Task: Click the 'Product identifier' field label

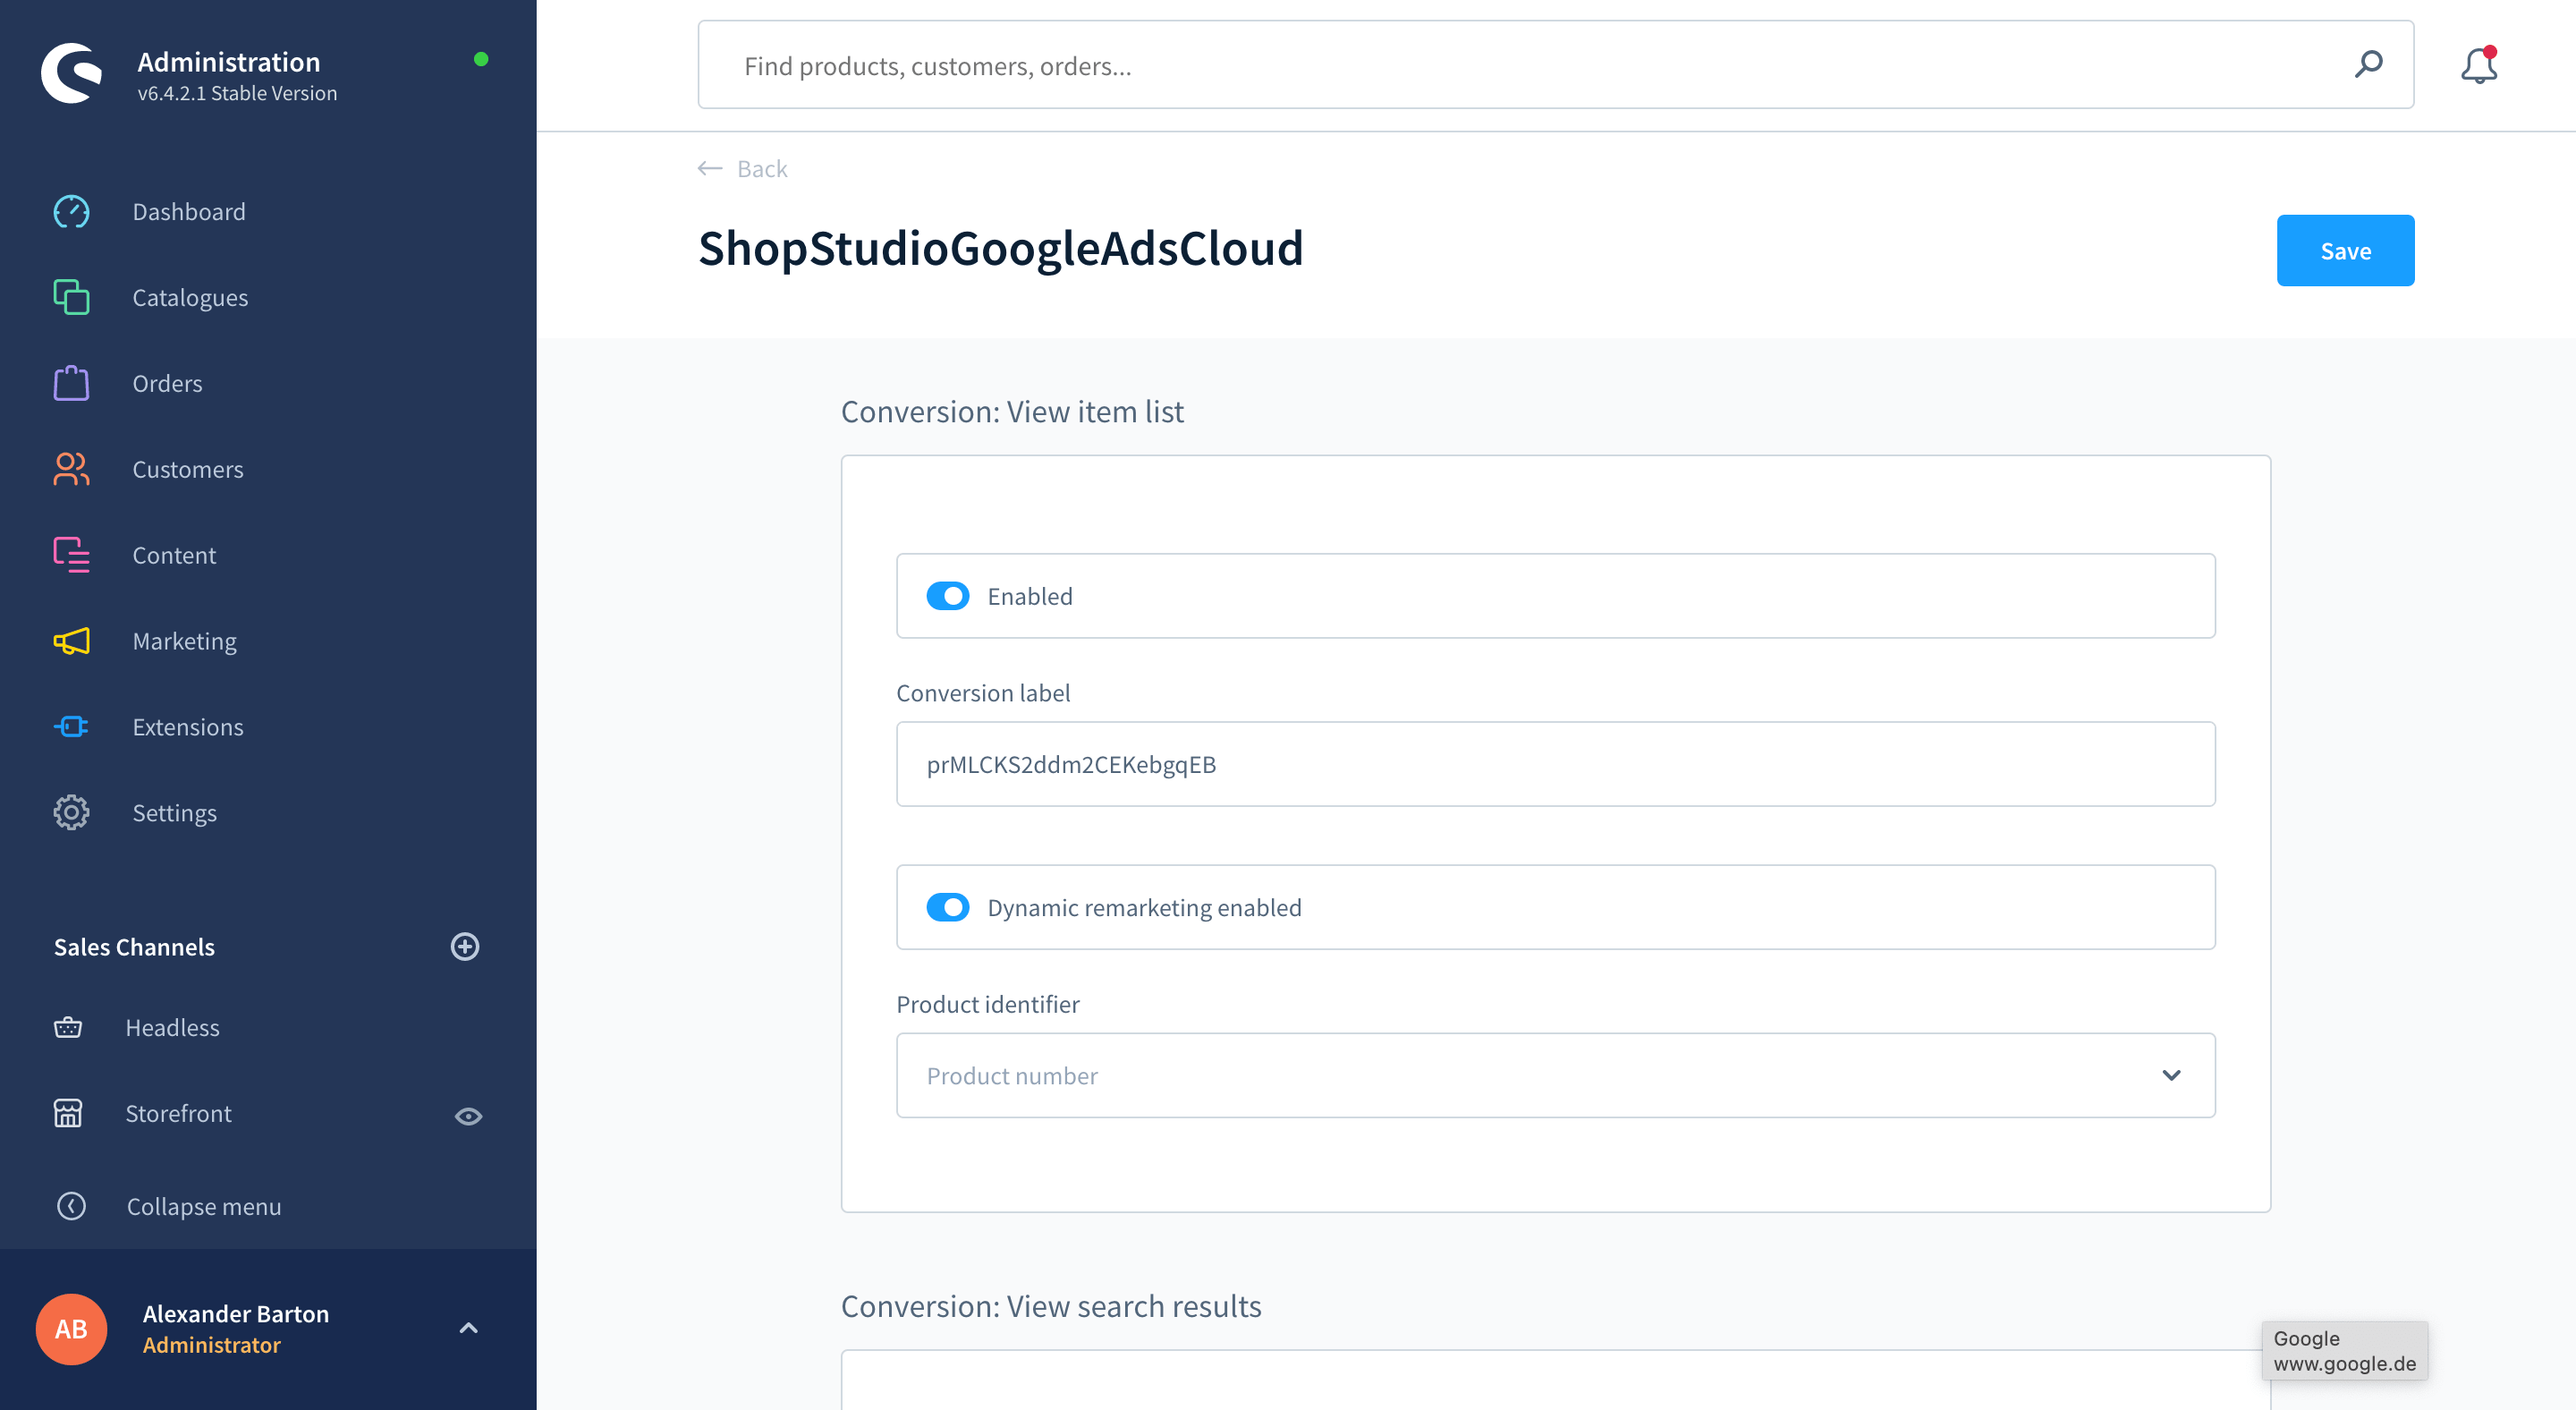Action: pos(988,1004)
